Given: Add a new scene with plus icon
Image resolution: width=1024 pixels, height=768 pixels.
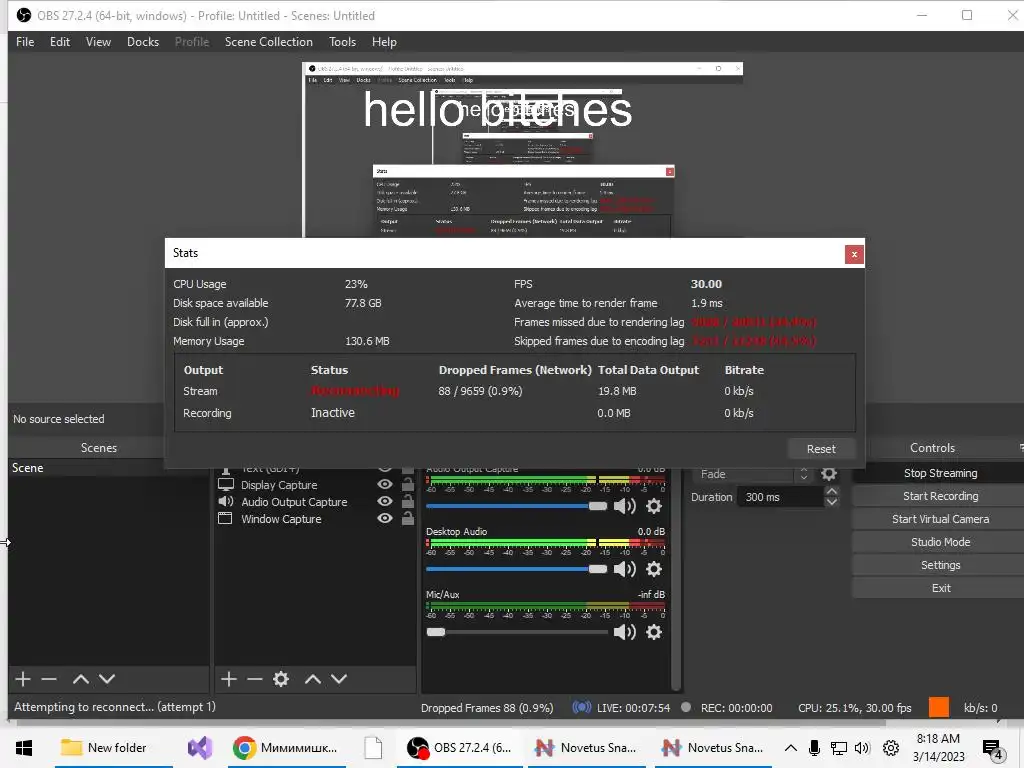Looking at the screenshot, I should [x=23, y=679].
